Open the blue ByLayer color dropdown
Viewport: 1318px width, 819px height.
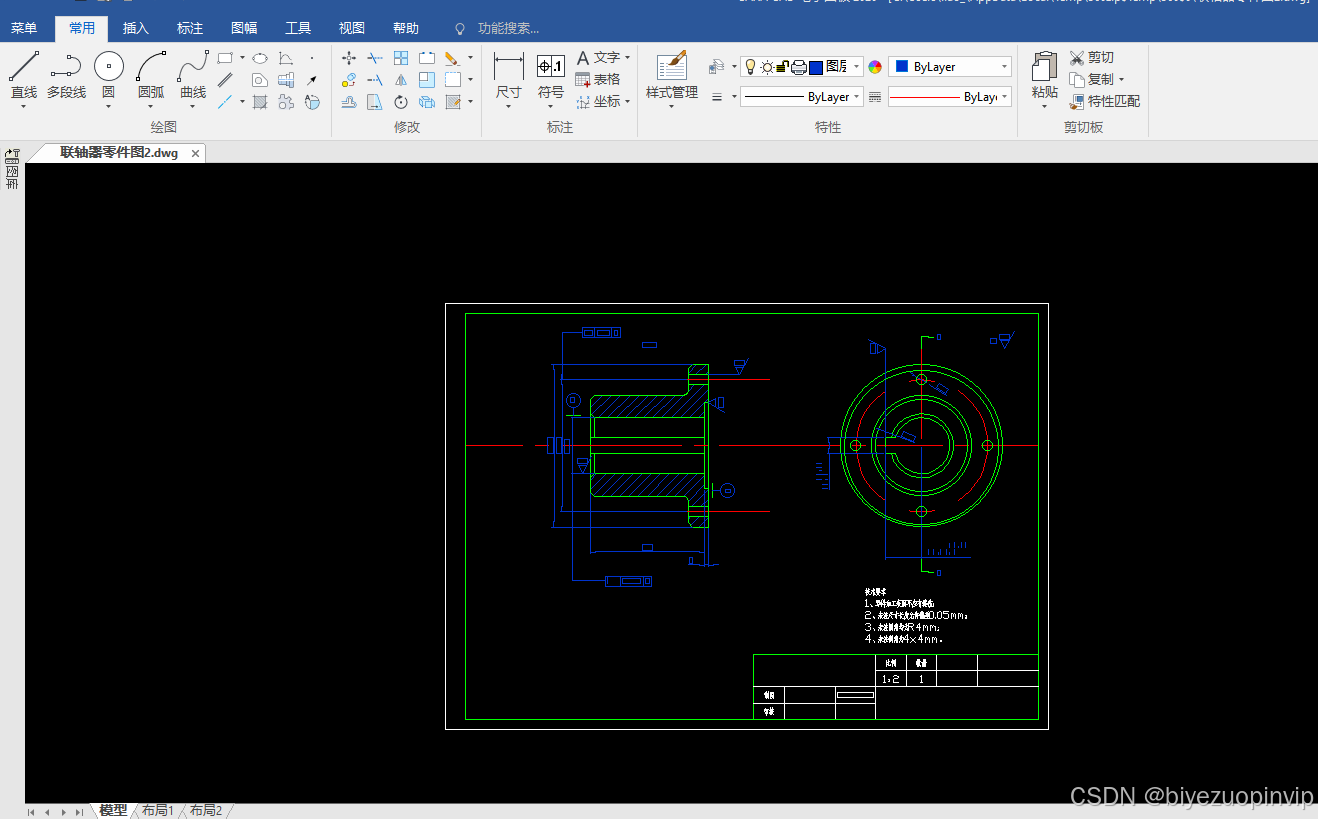click(950, 67)
